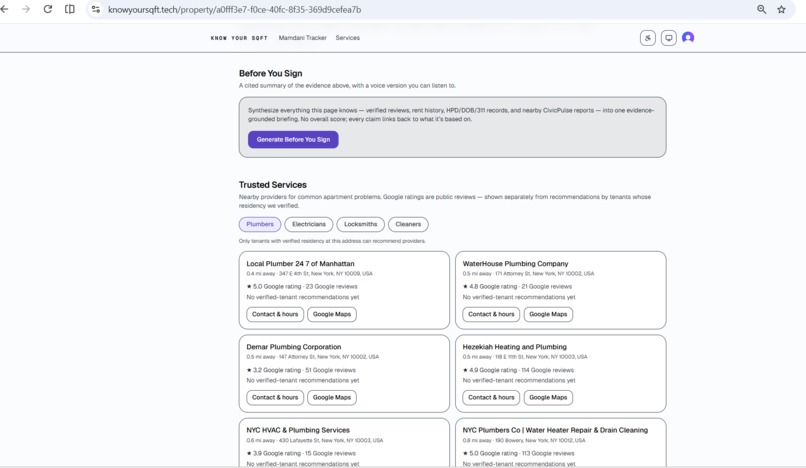Open the display/monitor icon in header
The width and height of the screenshot is (806, 468).
click(x=668, y=38)
